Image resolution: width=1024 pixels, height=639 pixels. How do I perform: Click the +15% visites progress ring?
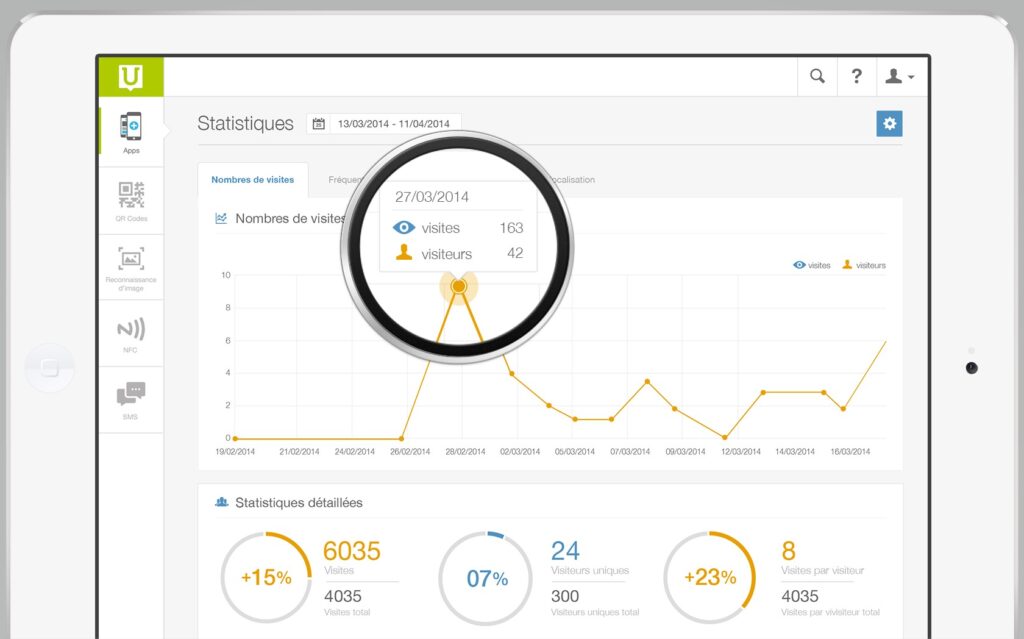pyautogui.click(x=266, y=577)
